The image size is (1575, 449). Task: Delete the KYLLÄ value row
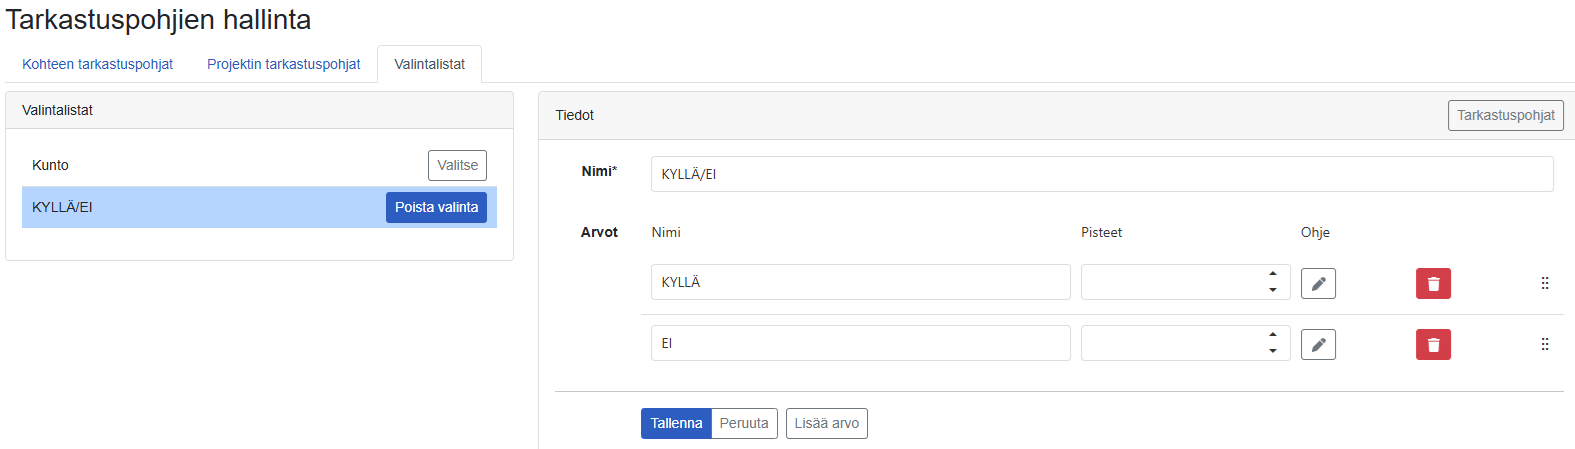[1433, 284]
